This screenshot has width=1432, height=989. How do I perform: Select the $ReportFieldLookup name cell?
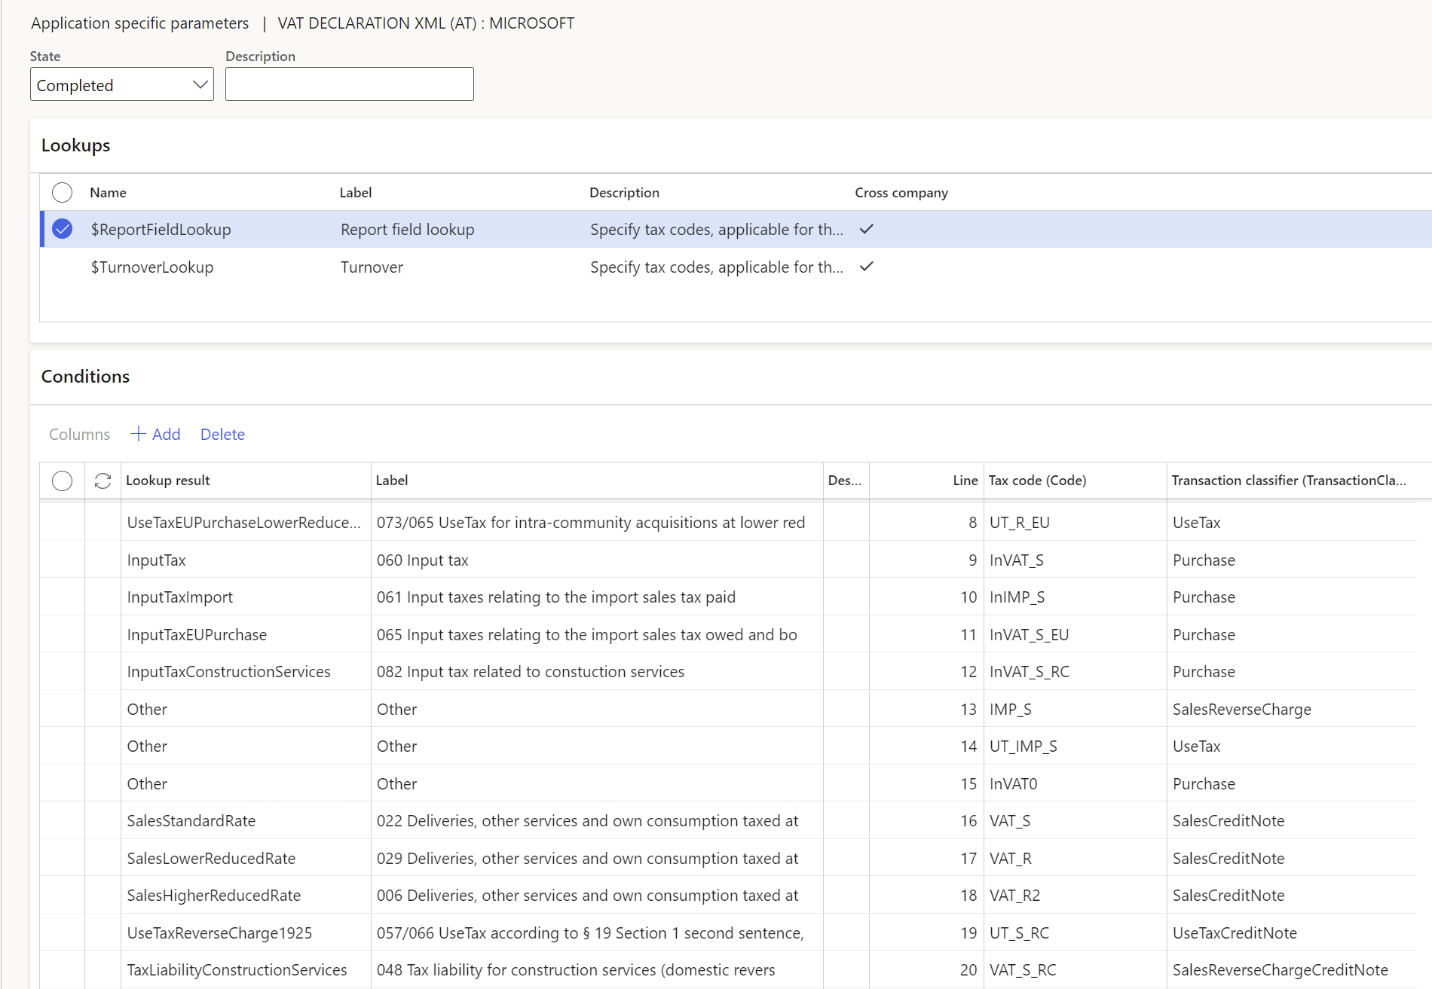pyautogui.click(x=161, y=229)
